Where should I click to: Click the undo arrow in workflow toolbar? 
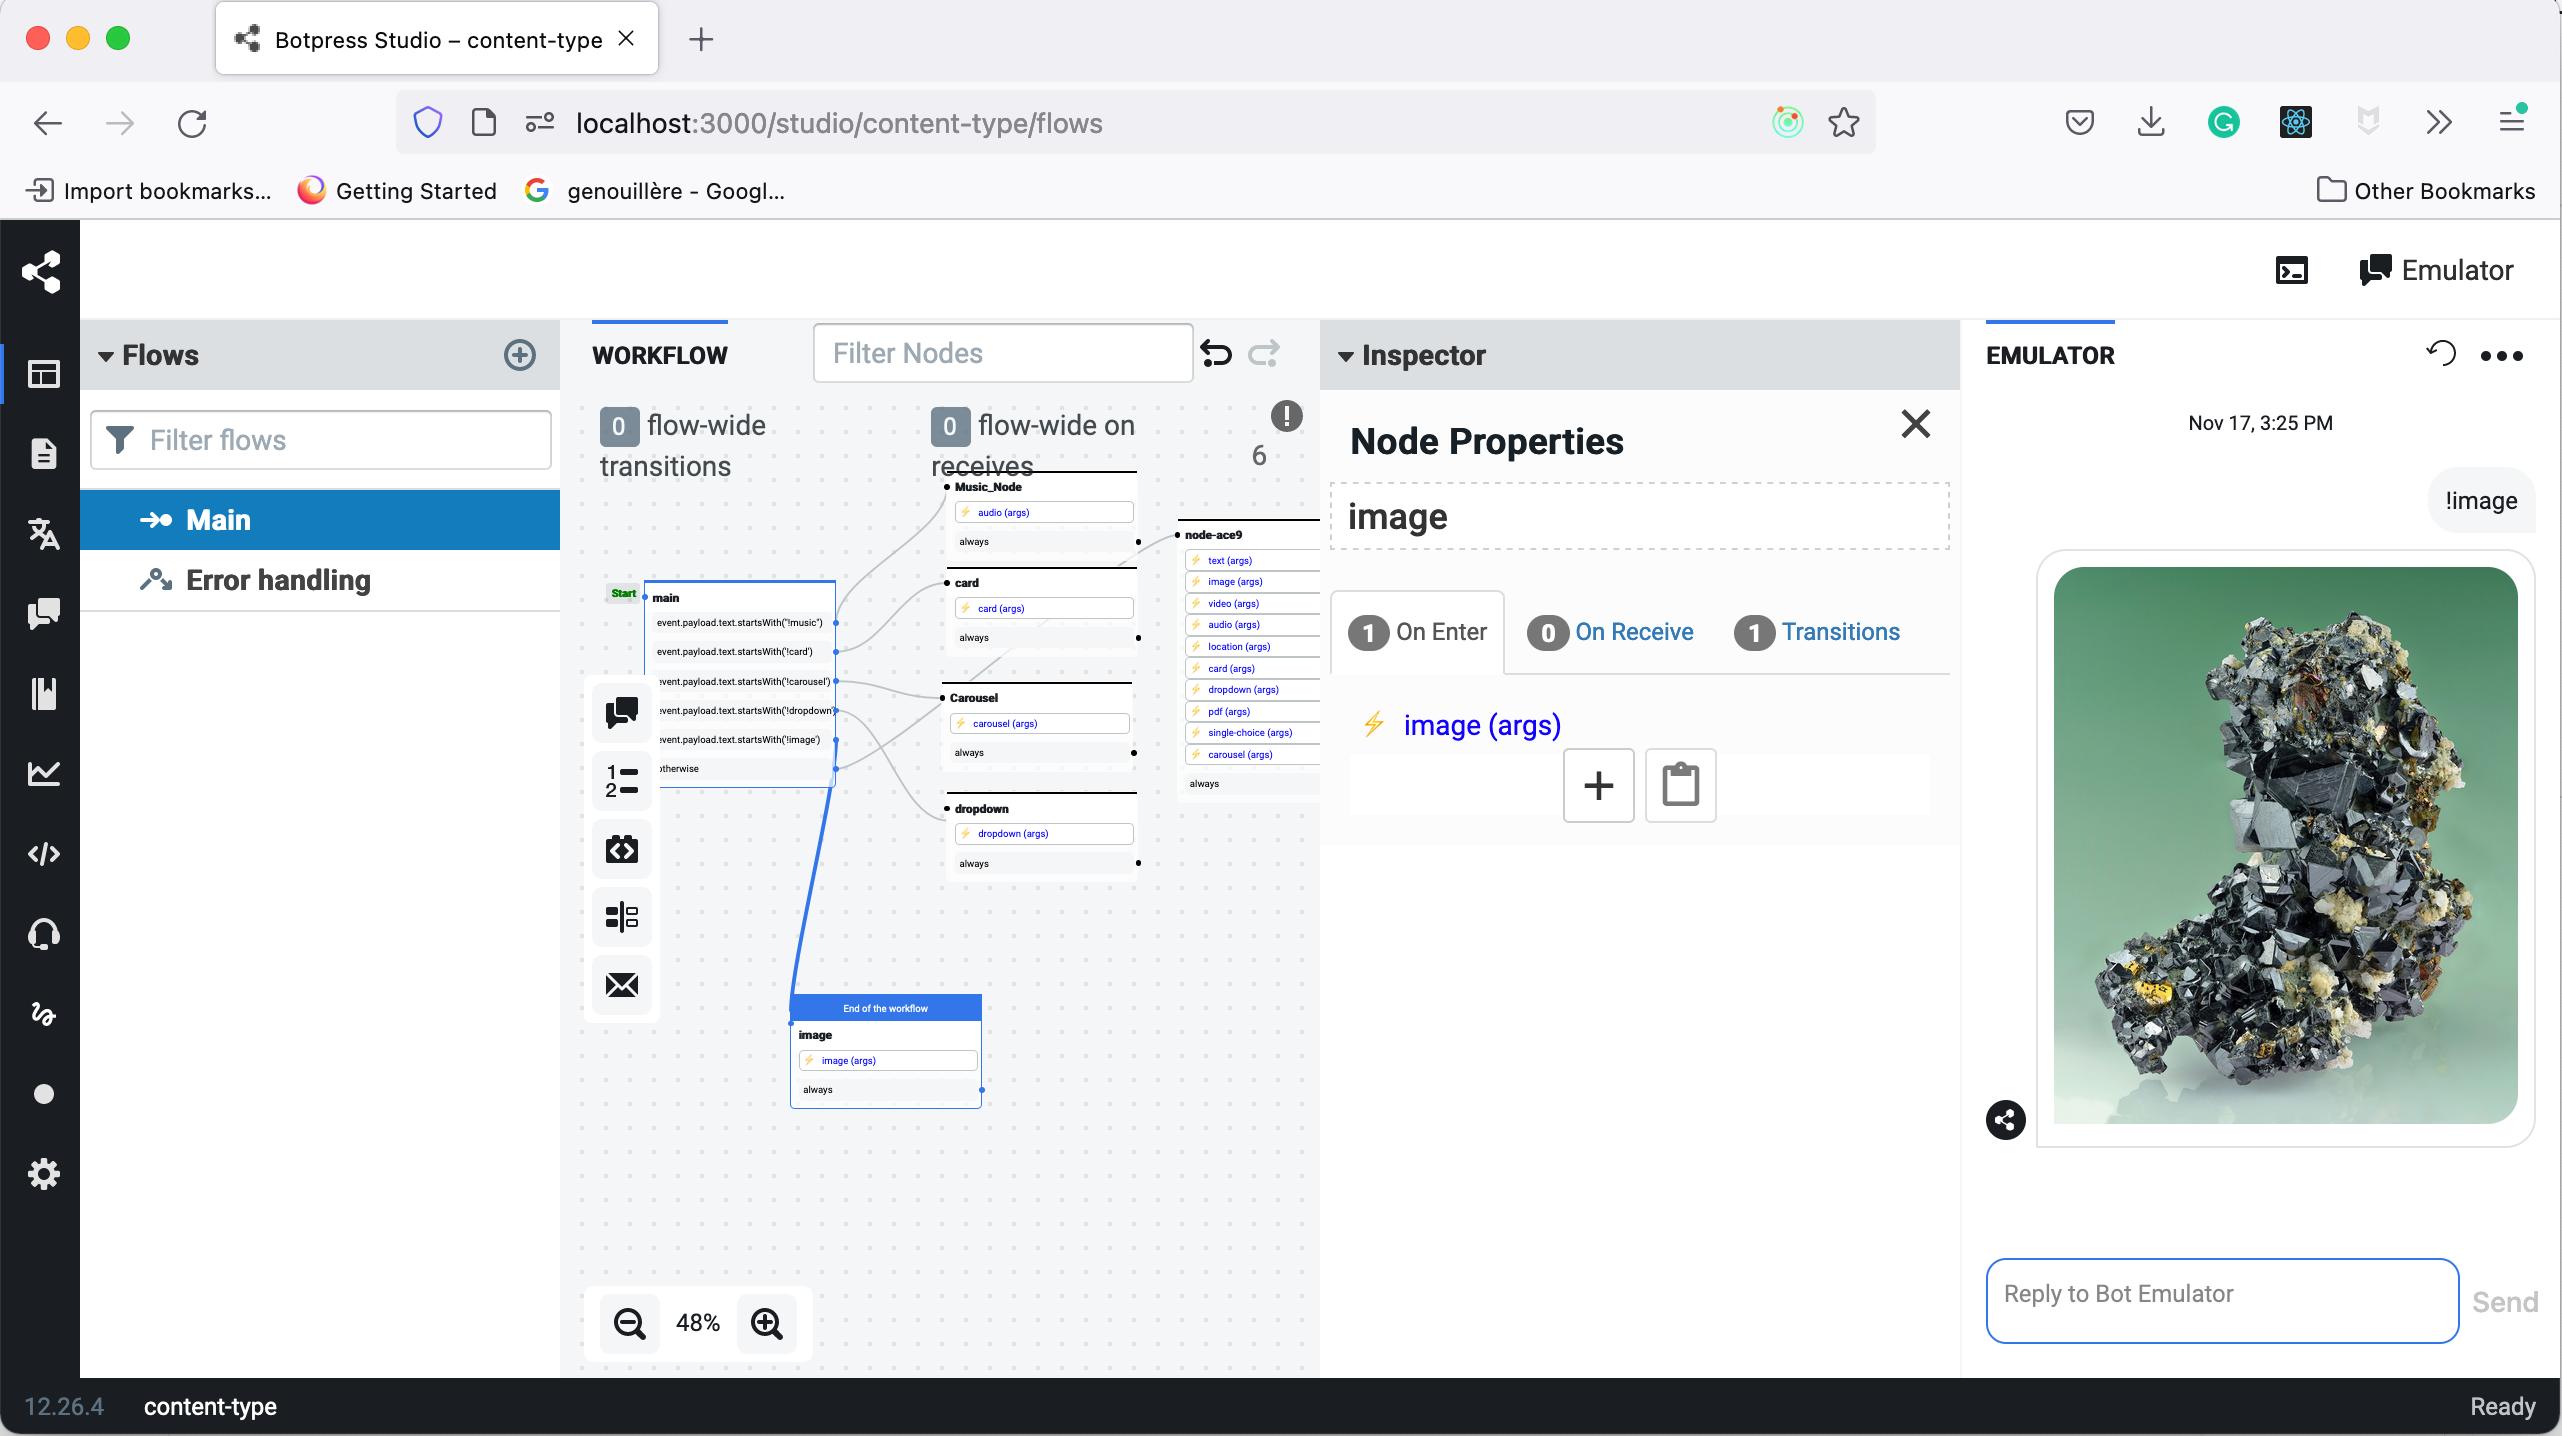point(1216,353)
